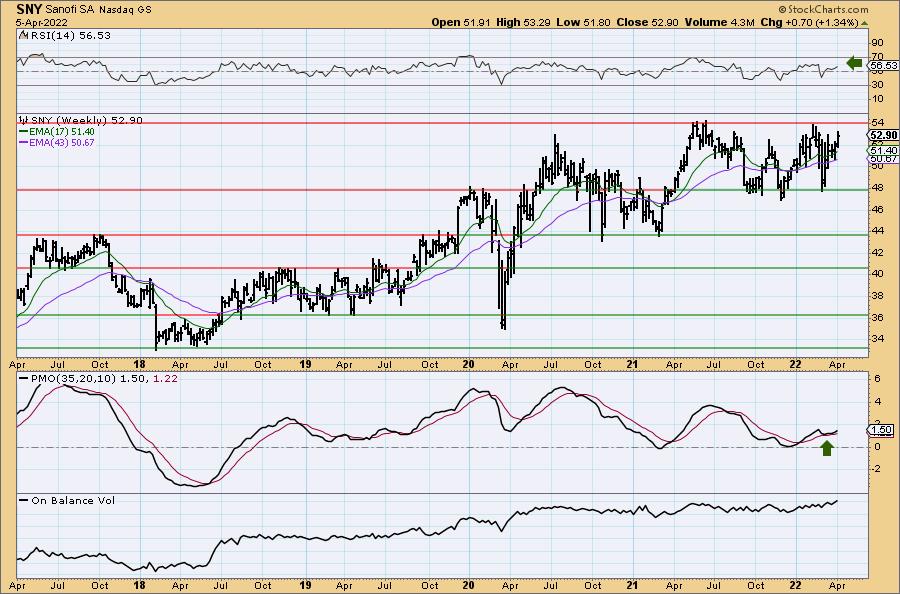Click the 51.40 EMA tag on right axis
Screen dimensions: 900x594
883,150
